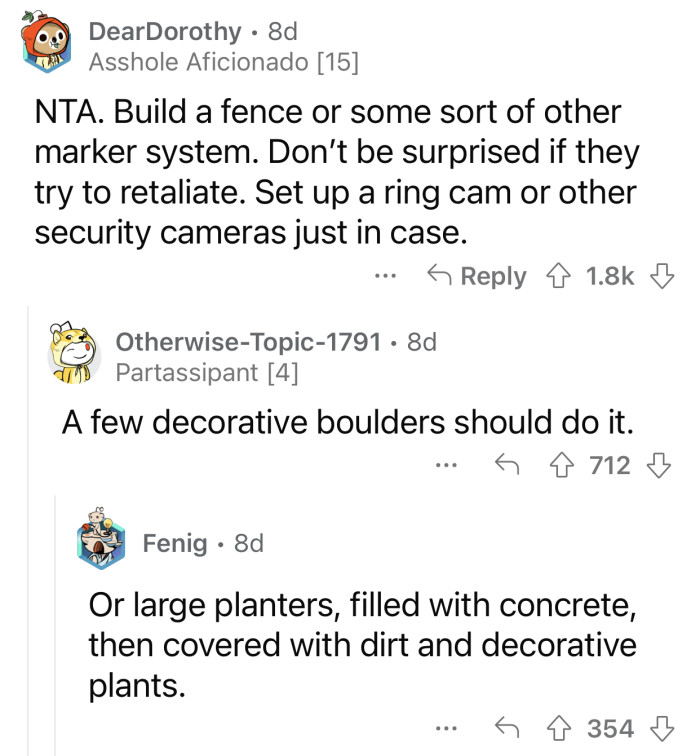Open Otherwise-Topic-1791's profile
Viewport: 700px width, 756px height.
pos(249,342)
